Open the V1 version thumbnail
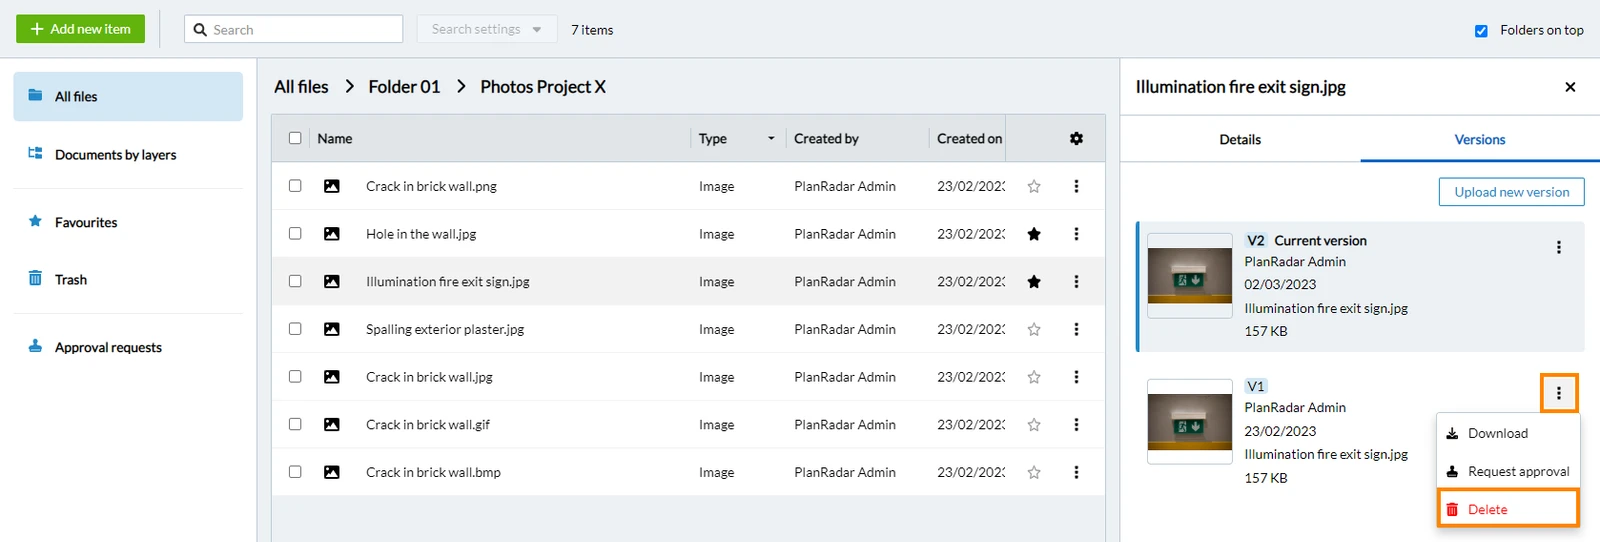The image size is (1600, 542). coord(1189,422)
